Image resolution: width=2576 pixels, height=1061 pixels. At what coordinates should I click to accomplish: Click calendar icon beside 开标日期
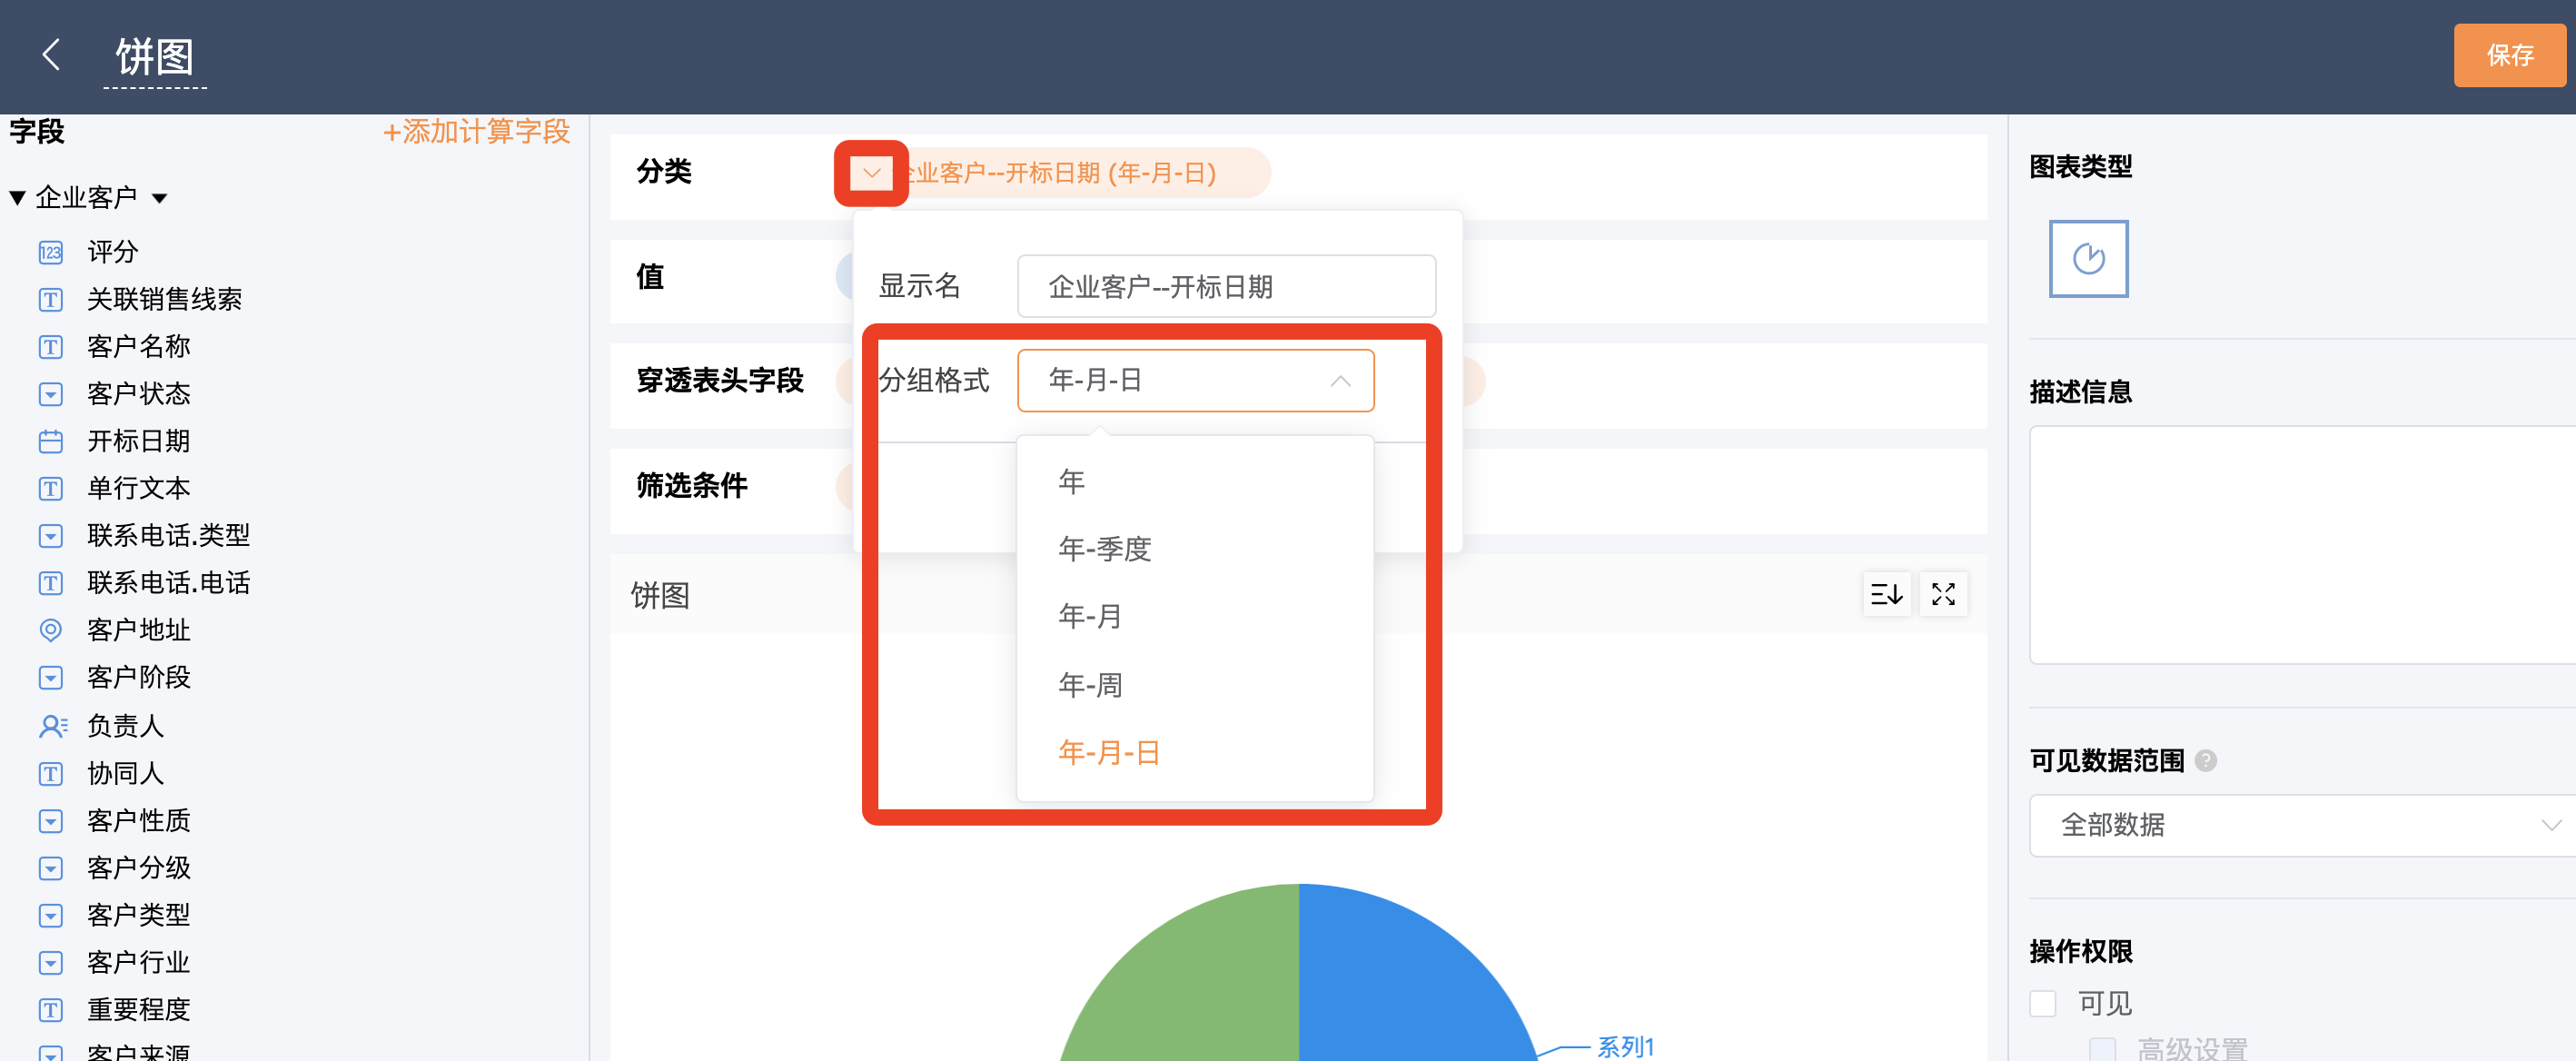50,441
